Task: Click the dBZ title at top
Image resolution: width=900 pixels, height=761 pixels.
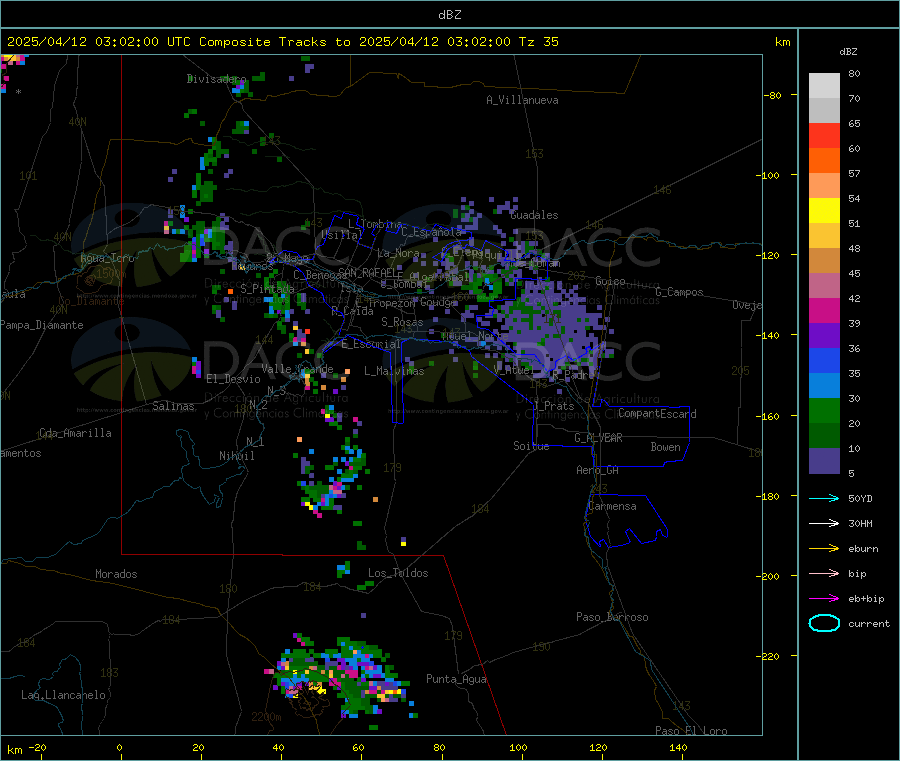Action: pos(449,15)
